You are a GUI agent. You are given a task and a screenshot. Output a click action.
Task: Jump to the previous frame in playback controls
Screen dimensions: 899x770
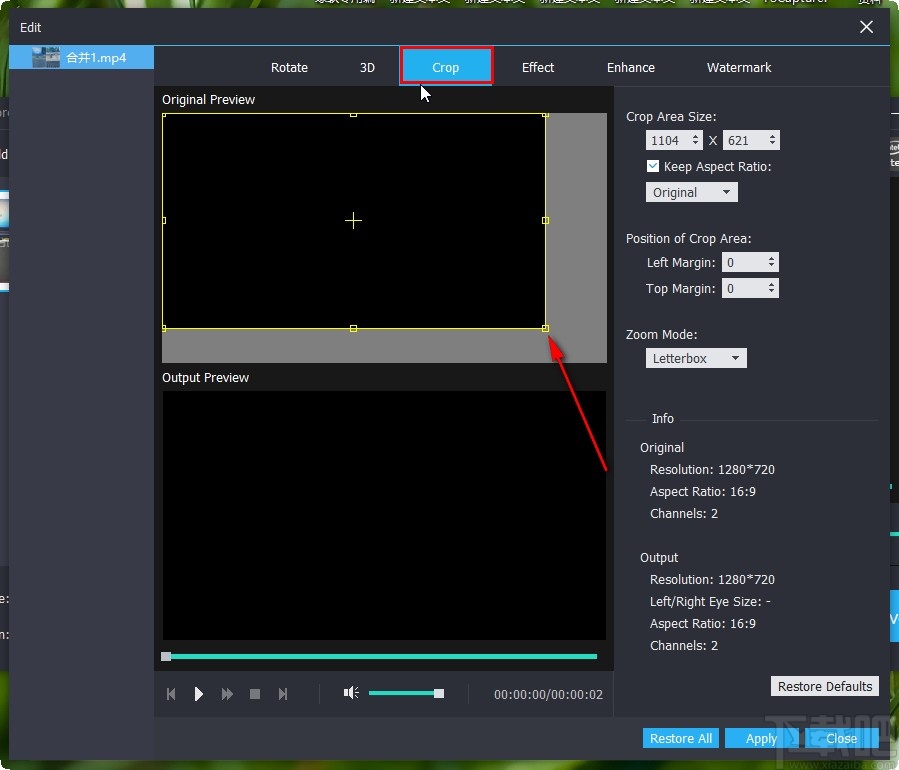[x=171, y=694]
